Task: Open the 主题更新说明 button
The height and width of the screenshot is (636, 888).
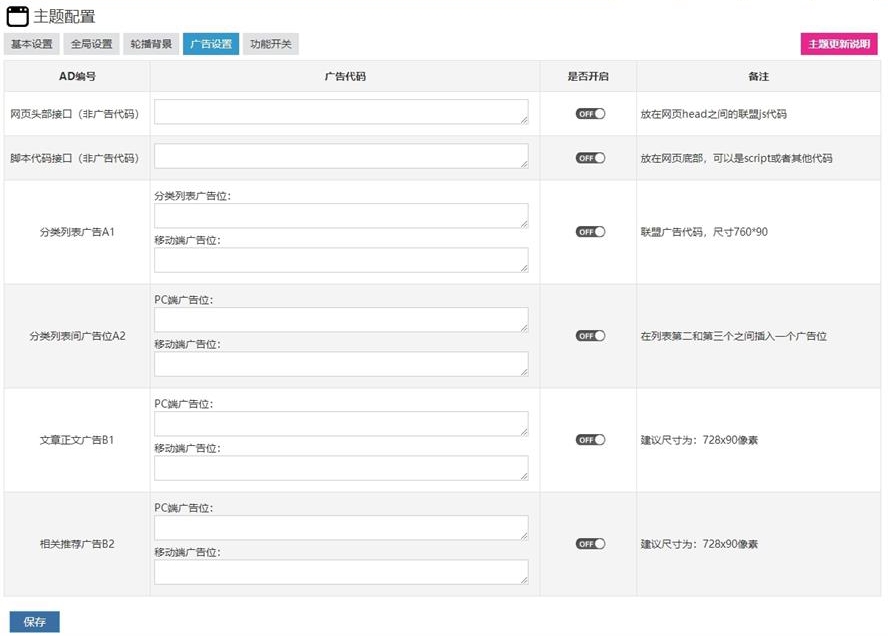Action: pyautogui.click(x=839, y=44)
